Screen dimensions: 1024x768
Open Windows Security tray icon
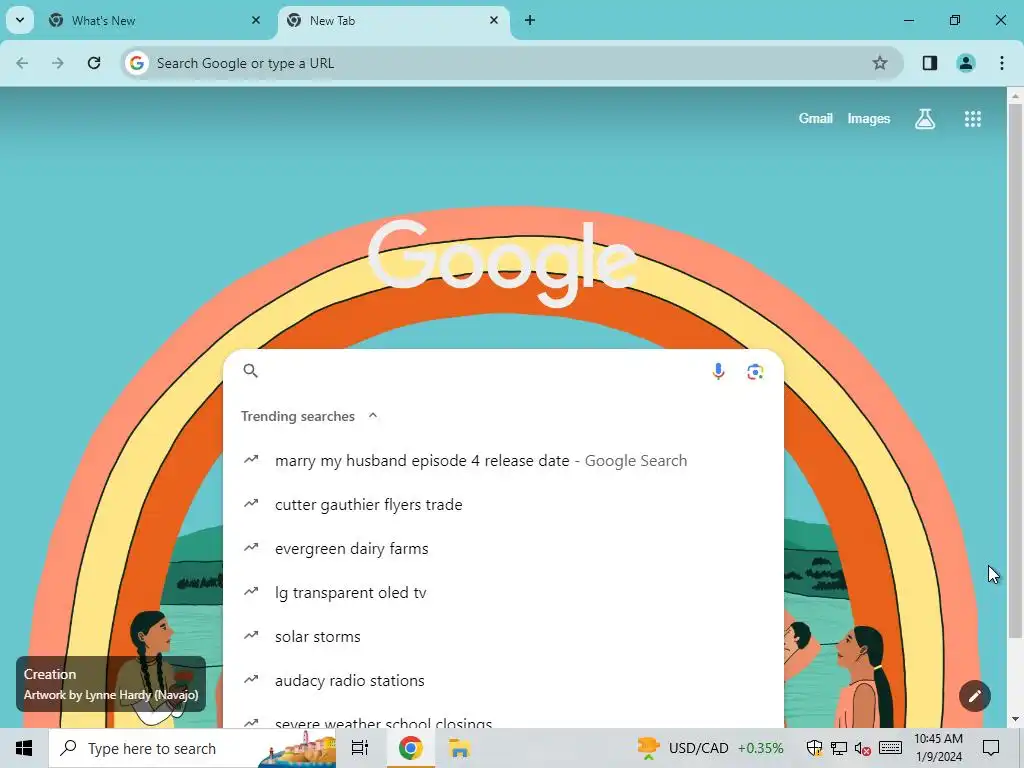(814, 748)
